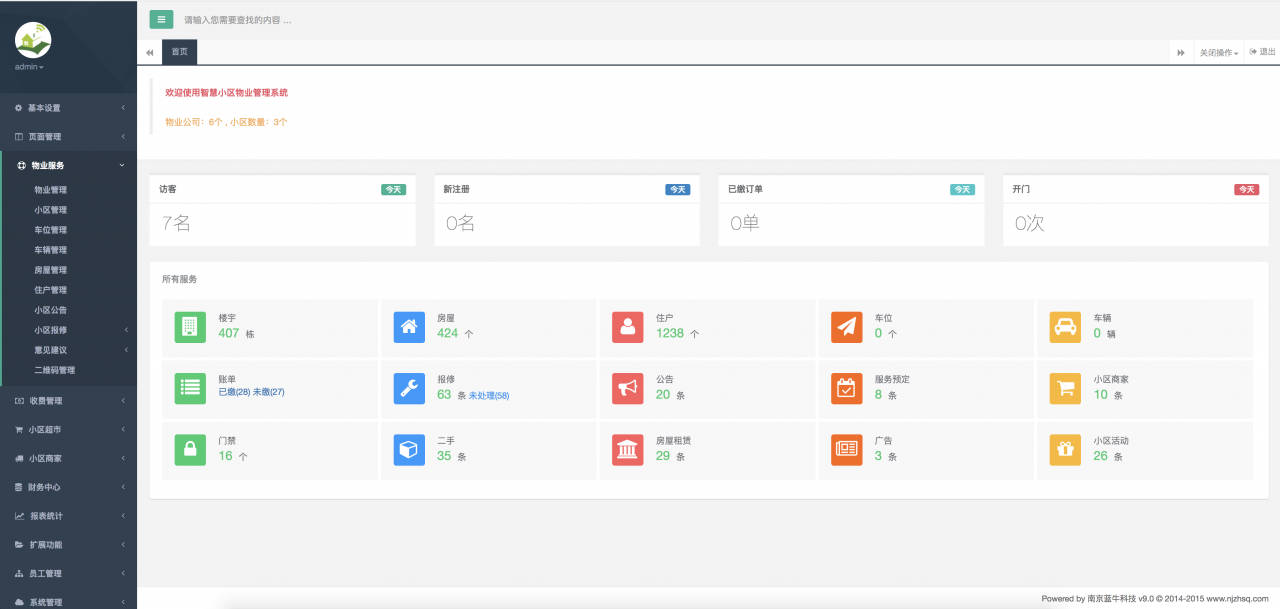
Task: Open 小区管理 in the sidebar
Action: (51, 210)
